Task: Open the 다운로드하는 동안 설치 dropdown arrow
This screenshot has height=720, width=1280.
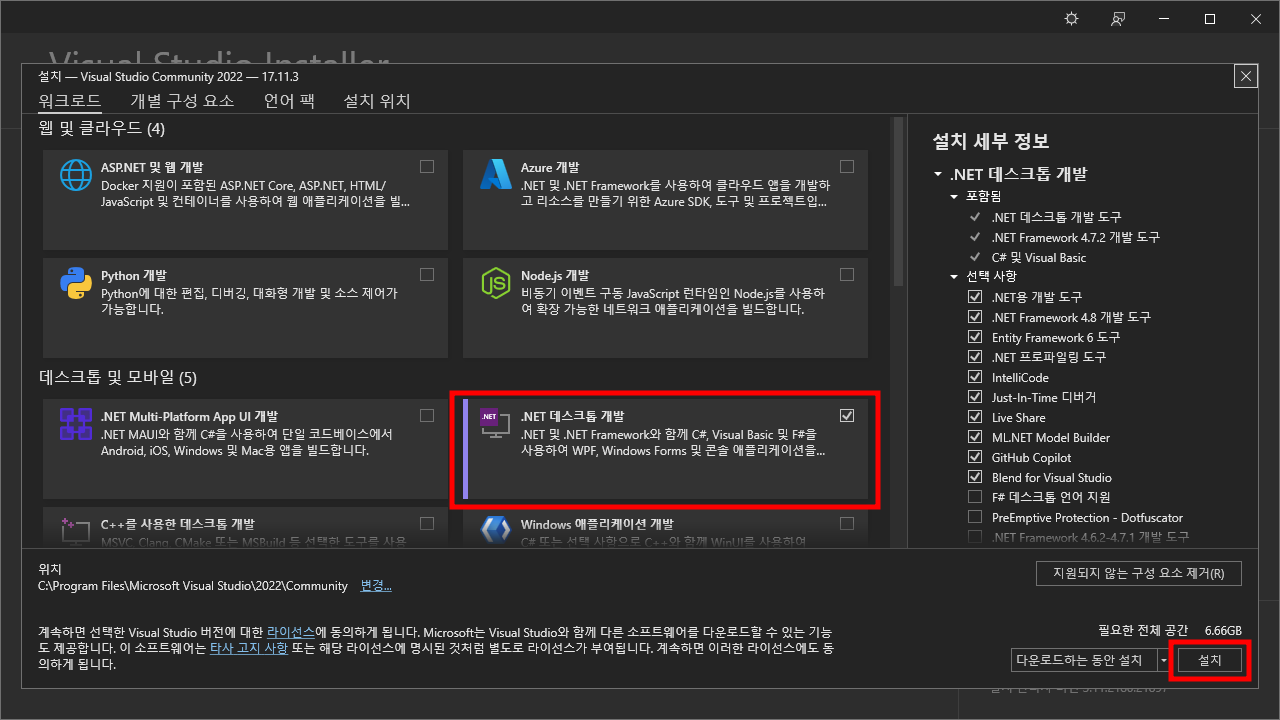Action: 1164,660
